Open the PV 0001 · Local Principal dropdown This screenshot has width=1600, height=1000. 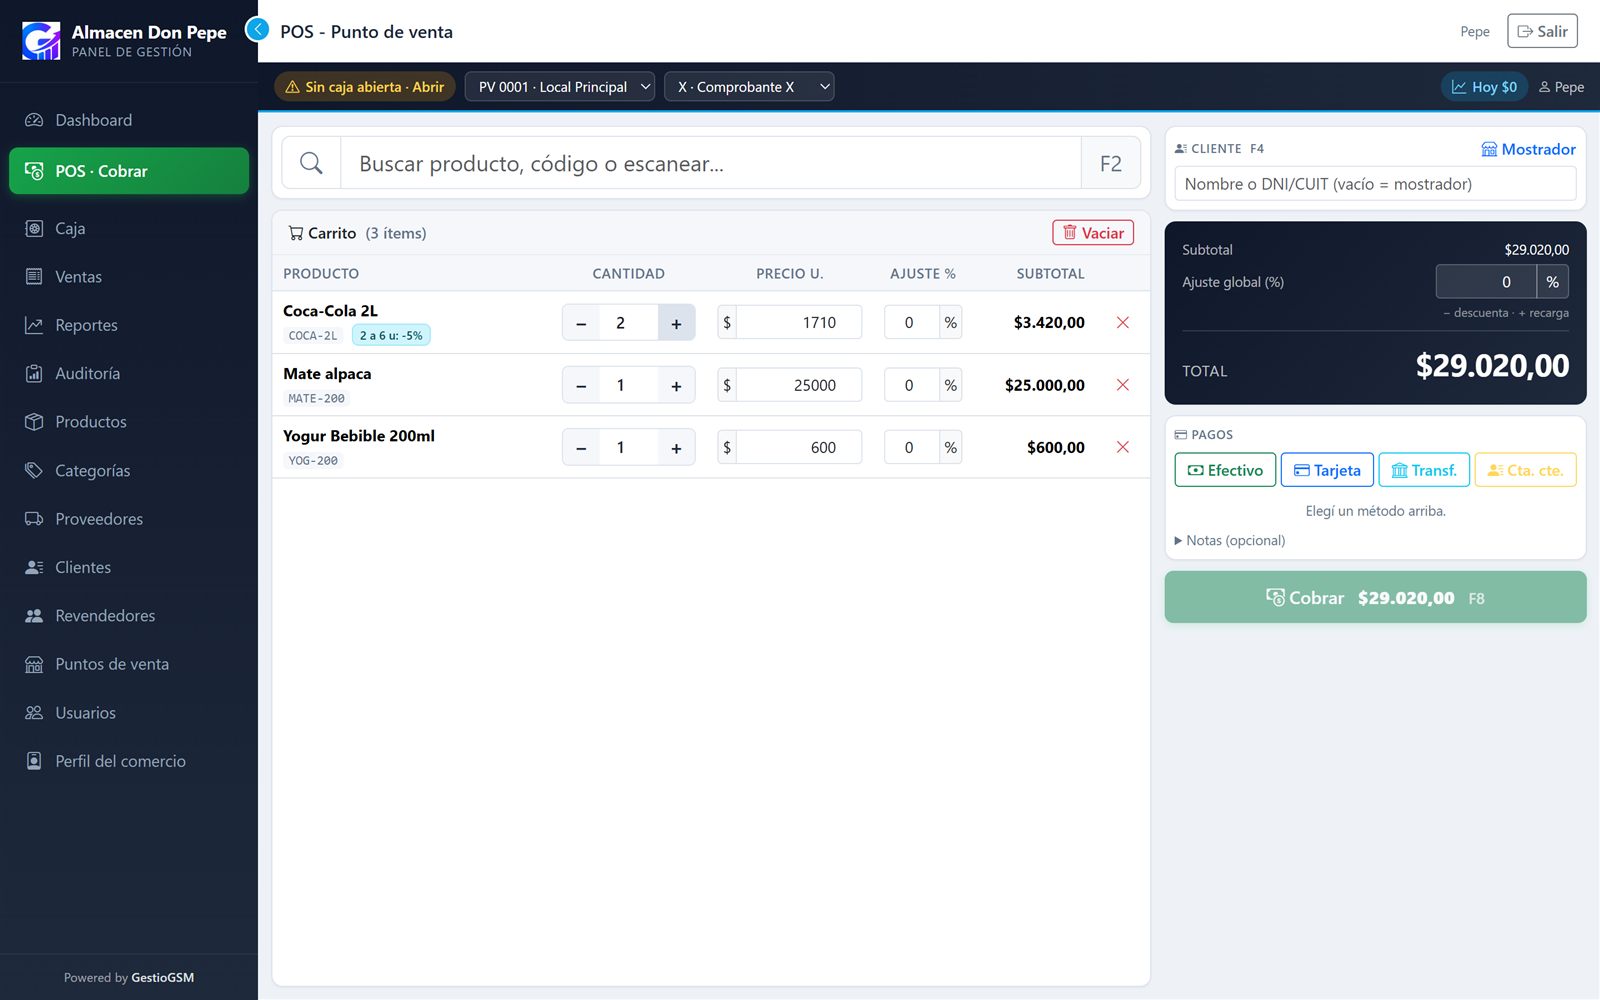[560, 87]
